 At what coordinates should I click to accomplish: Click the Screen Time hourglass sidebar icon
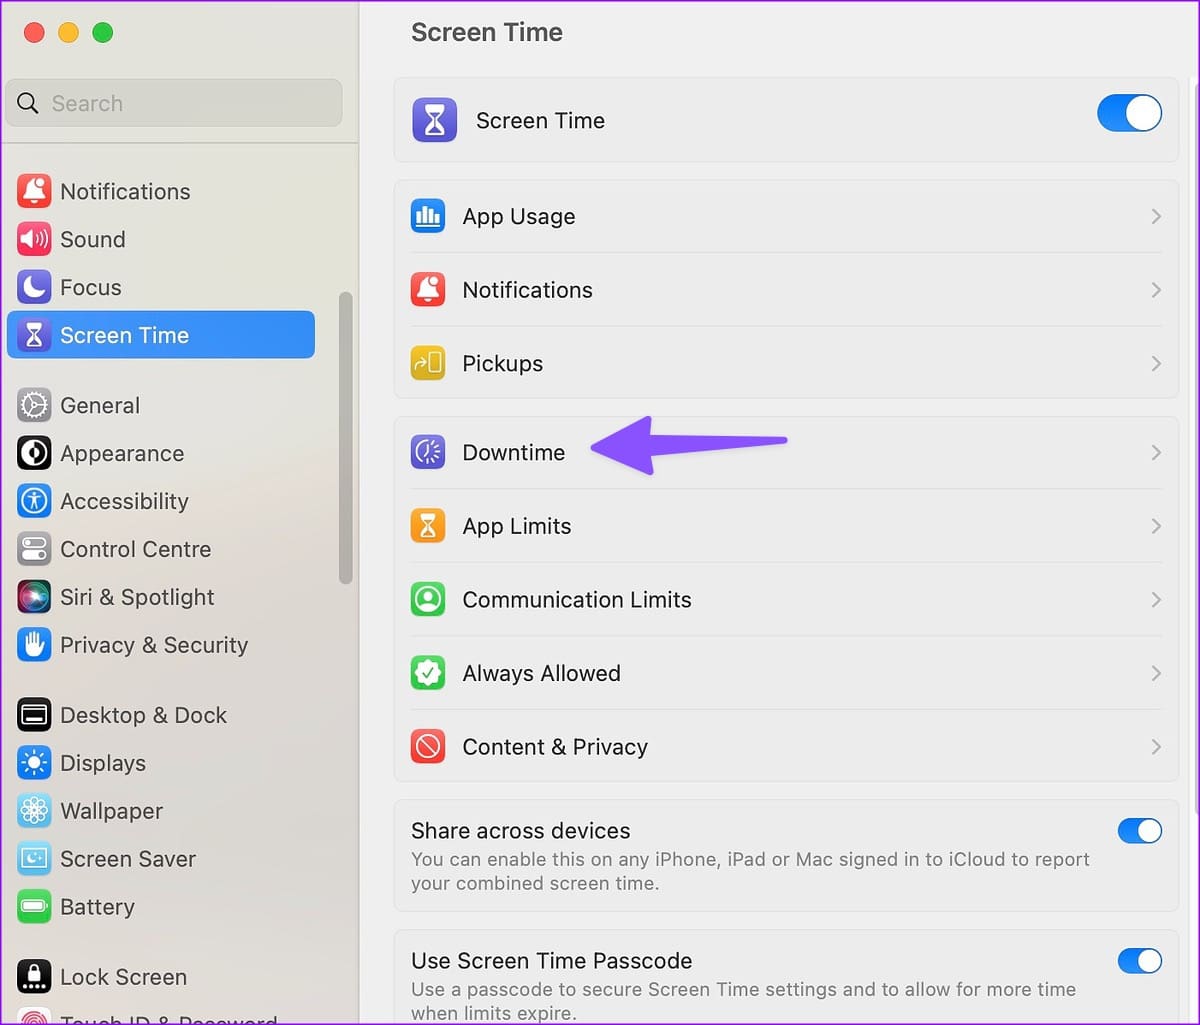pyautogui.click(x=34, y=335)
